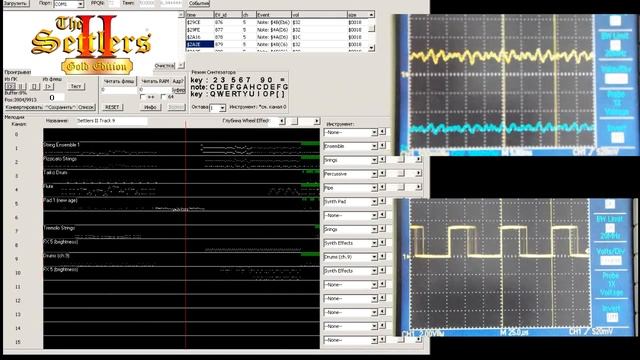640x360 pixels.
Task: Click the RESET button
Action: pos(112,107)
